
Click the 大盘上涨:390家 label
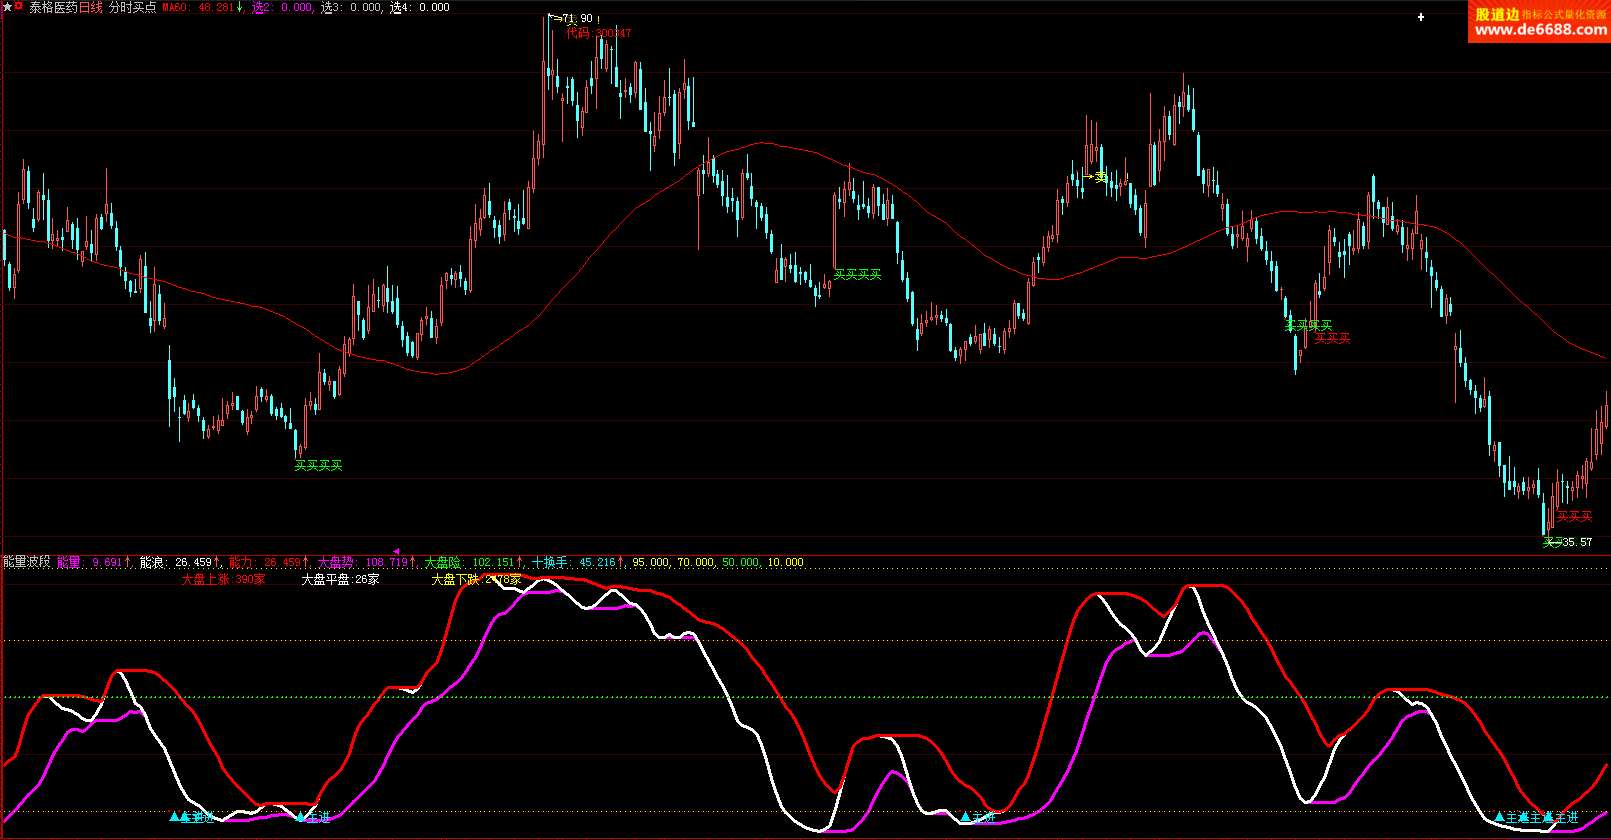pyautogui.click(x=223, y=579)
